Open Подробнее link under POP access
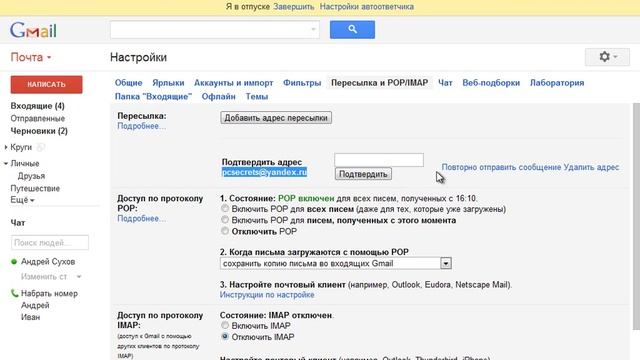 coord(141,218)
